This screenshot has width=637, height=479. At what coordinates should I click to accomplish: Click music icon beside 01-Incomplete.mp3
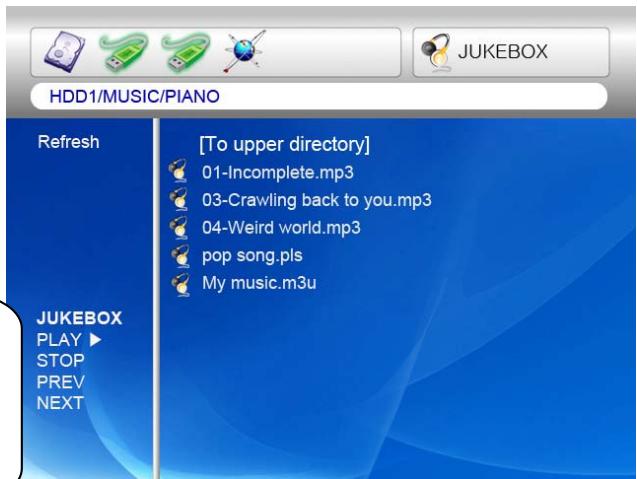pyautogui.click(x=179, y=171)
